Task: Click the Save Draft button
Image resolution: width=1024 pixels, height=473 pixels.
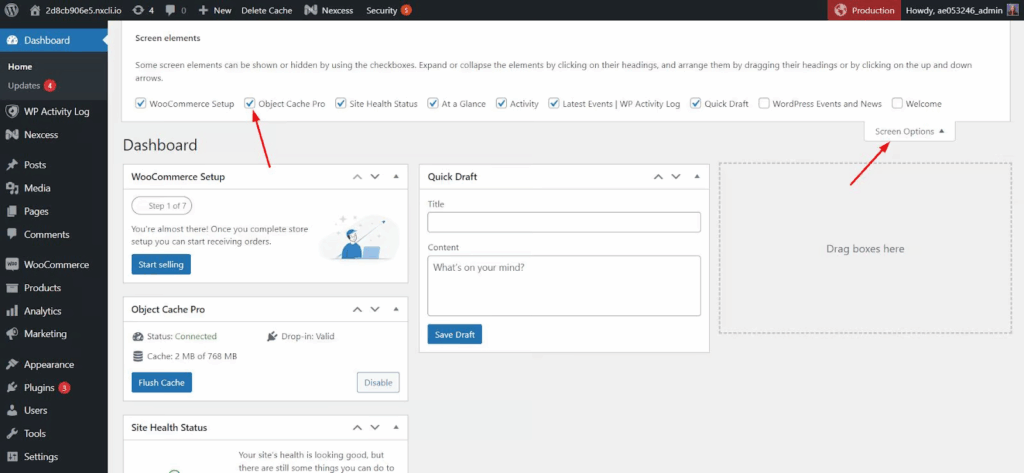Action: (455, 334)
